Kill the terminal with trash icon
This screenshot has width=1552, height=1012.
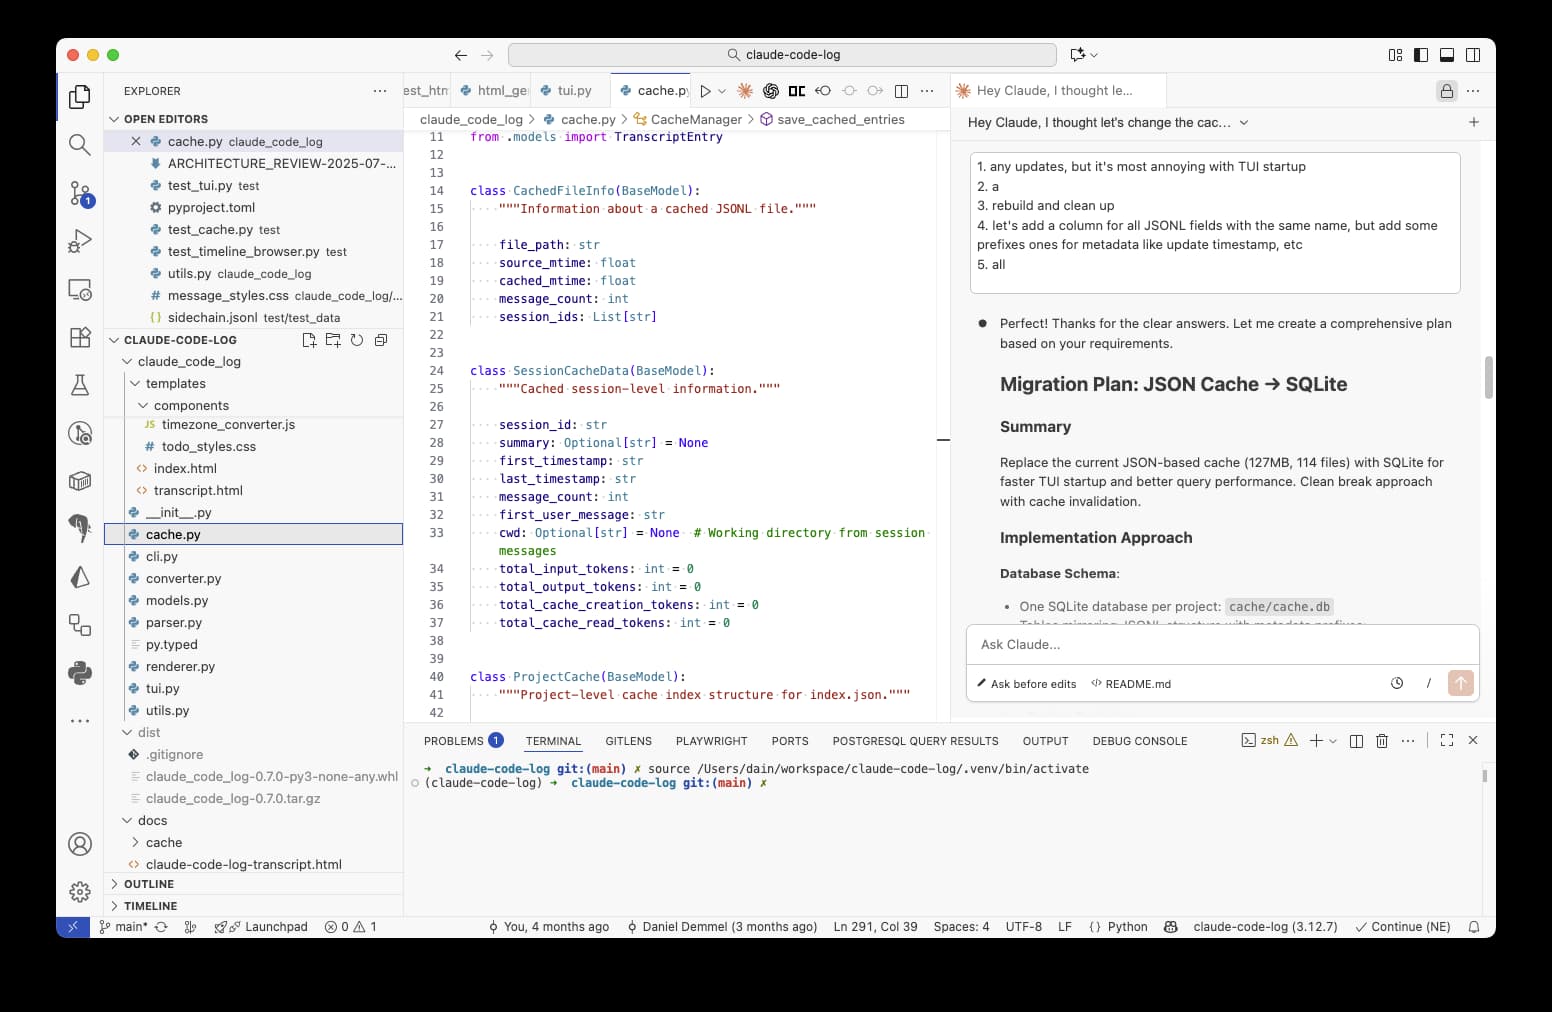(1382, 741)
